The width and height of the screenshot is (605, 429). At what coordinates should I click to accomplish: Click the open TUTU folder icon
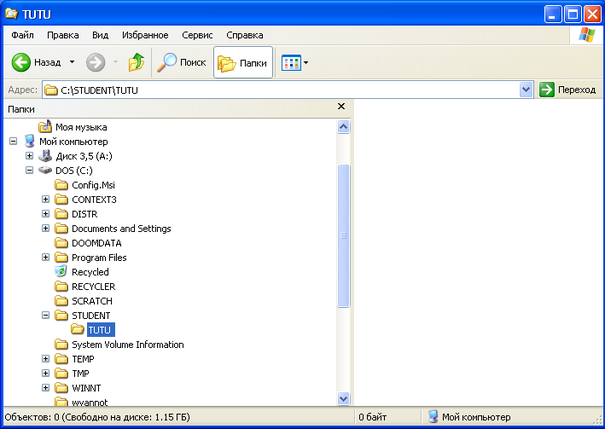tap(78, 329)
